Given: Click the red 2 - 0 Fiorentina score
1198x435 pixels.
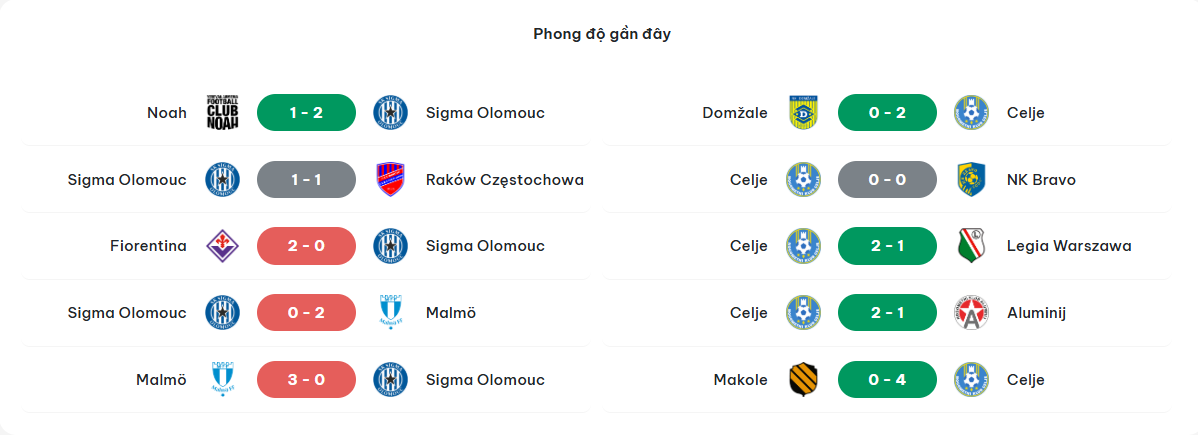Looking at the screenshot, I should tap(306, 246).
